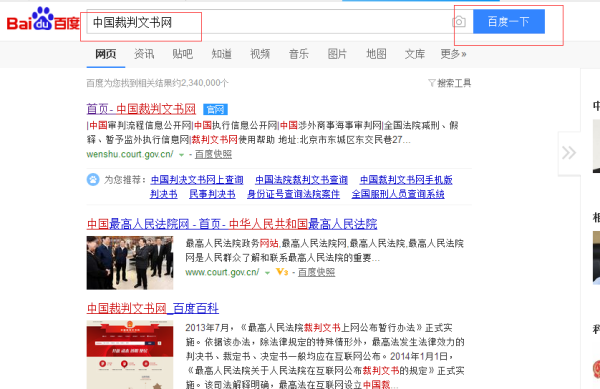This screenshot has height=389, width=600.
Task: Switch to the 图片 tab
Action: [337, 54]
